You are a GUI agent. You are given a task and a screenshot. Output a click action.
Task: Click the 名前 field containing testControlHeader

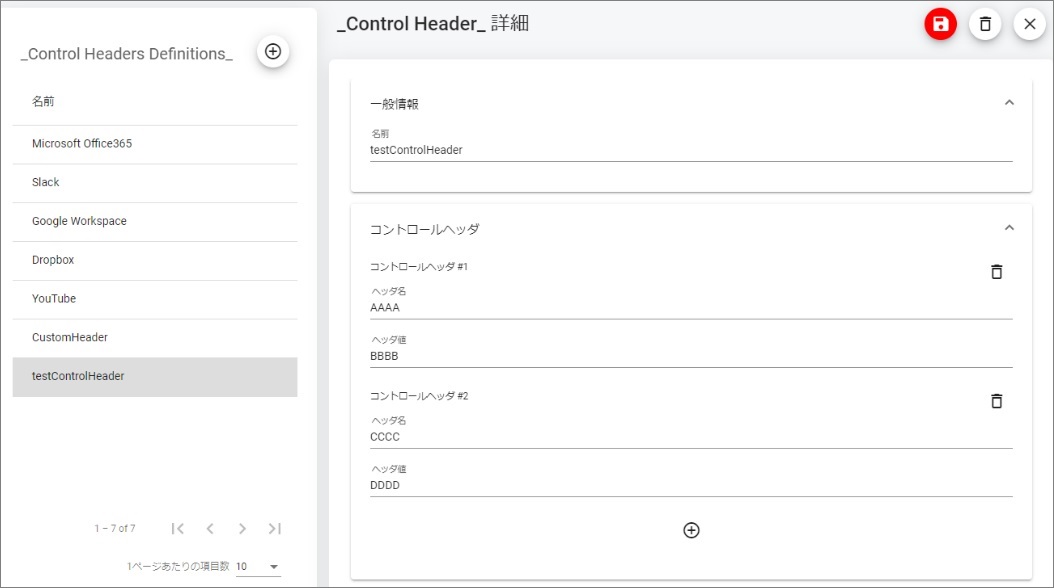tap(690, 151)
